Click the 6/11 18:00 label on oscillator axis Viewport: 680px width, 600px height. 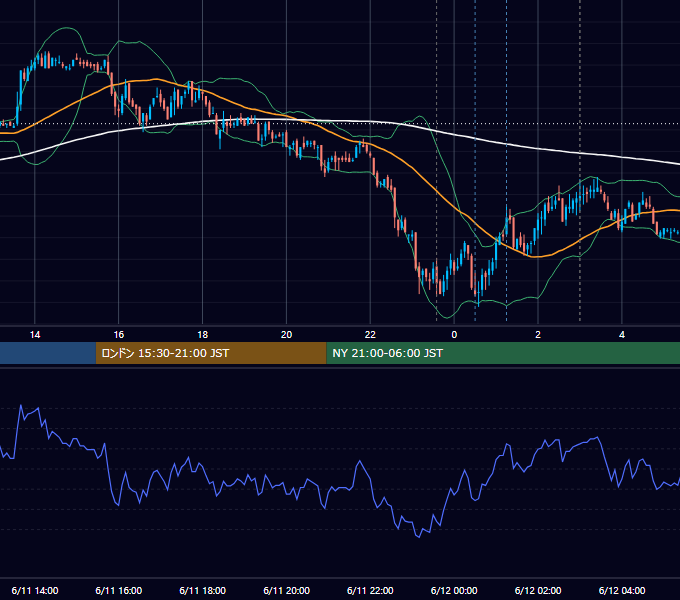(x=203, y=590)
